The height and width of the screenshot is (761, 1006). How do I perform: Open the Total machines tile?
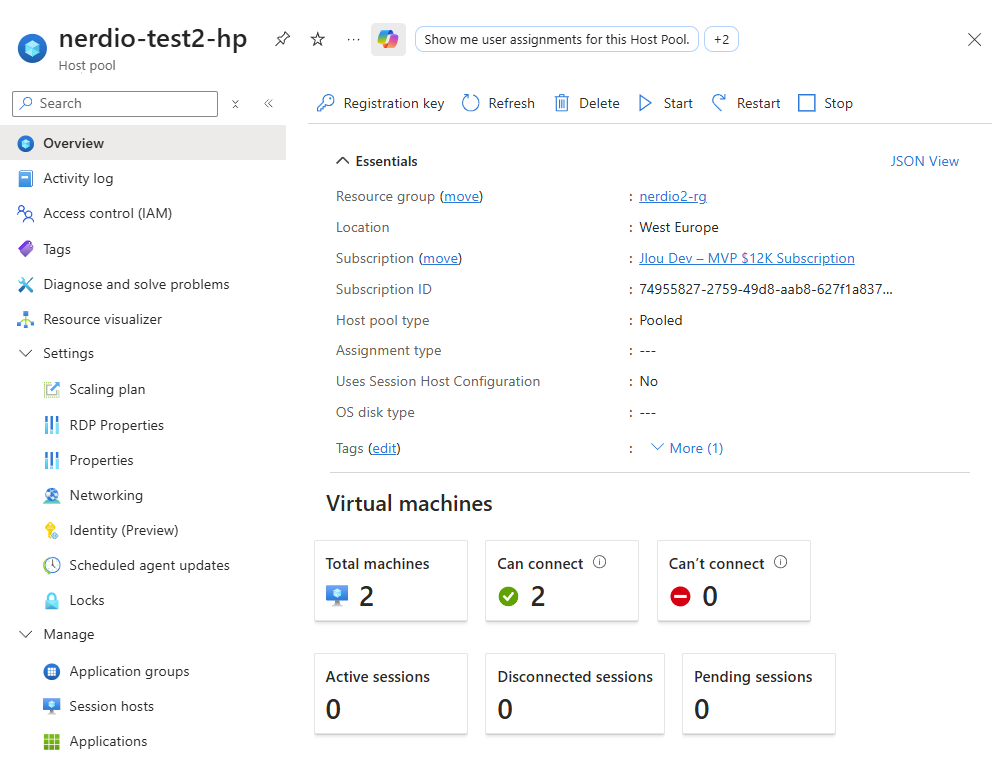(391, 581)
